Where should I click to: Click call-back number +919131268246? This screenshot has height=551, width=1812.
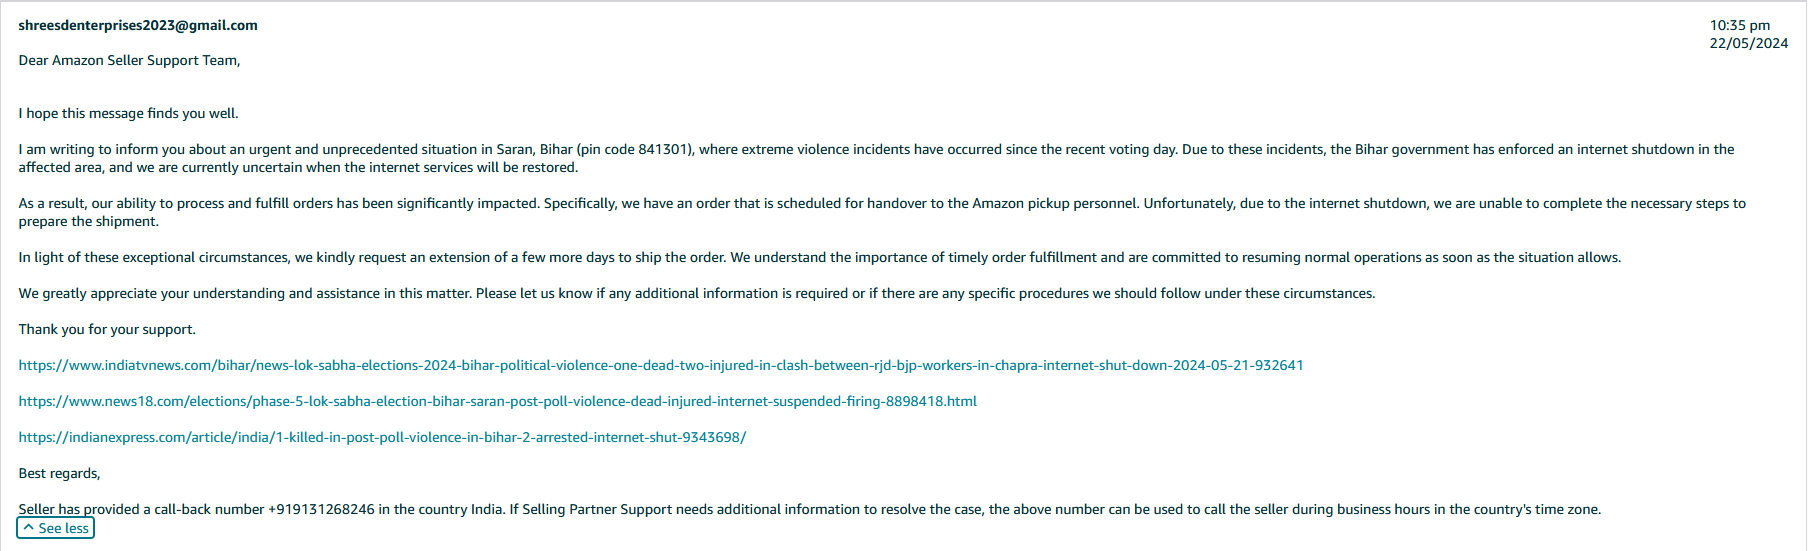321,509
